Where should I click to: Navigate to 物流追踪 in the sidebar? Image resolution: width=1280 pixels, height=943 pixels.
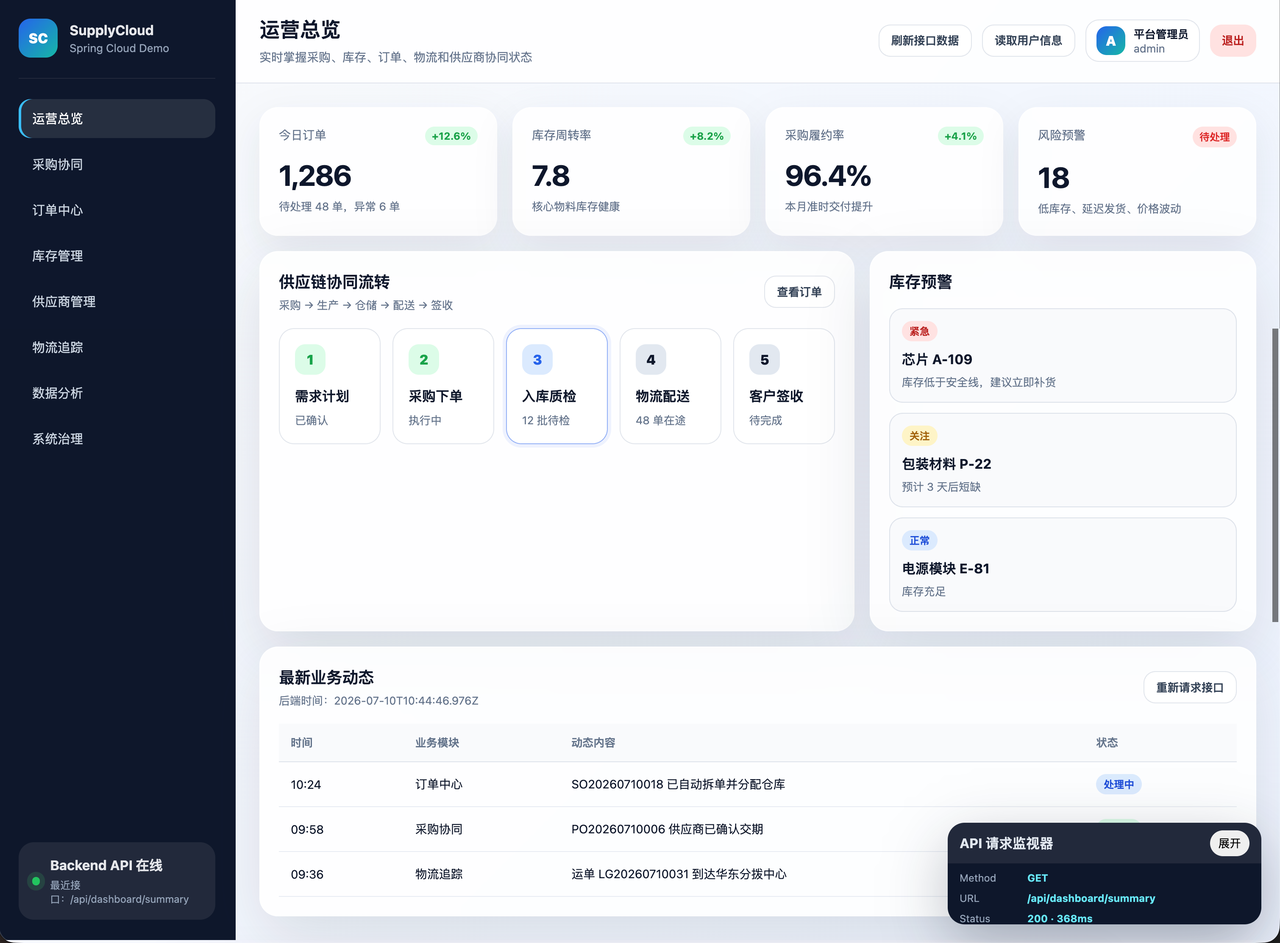(117, 347)
